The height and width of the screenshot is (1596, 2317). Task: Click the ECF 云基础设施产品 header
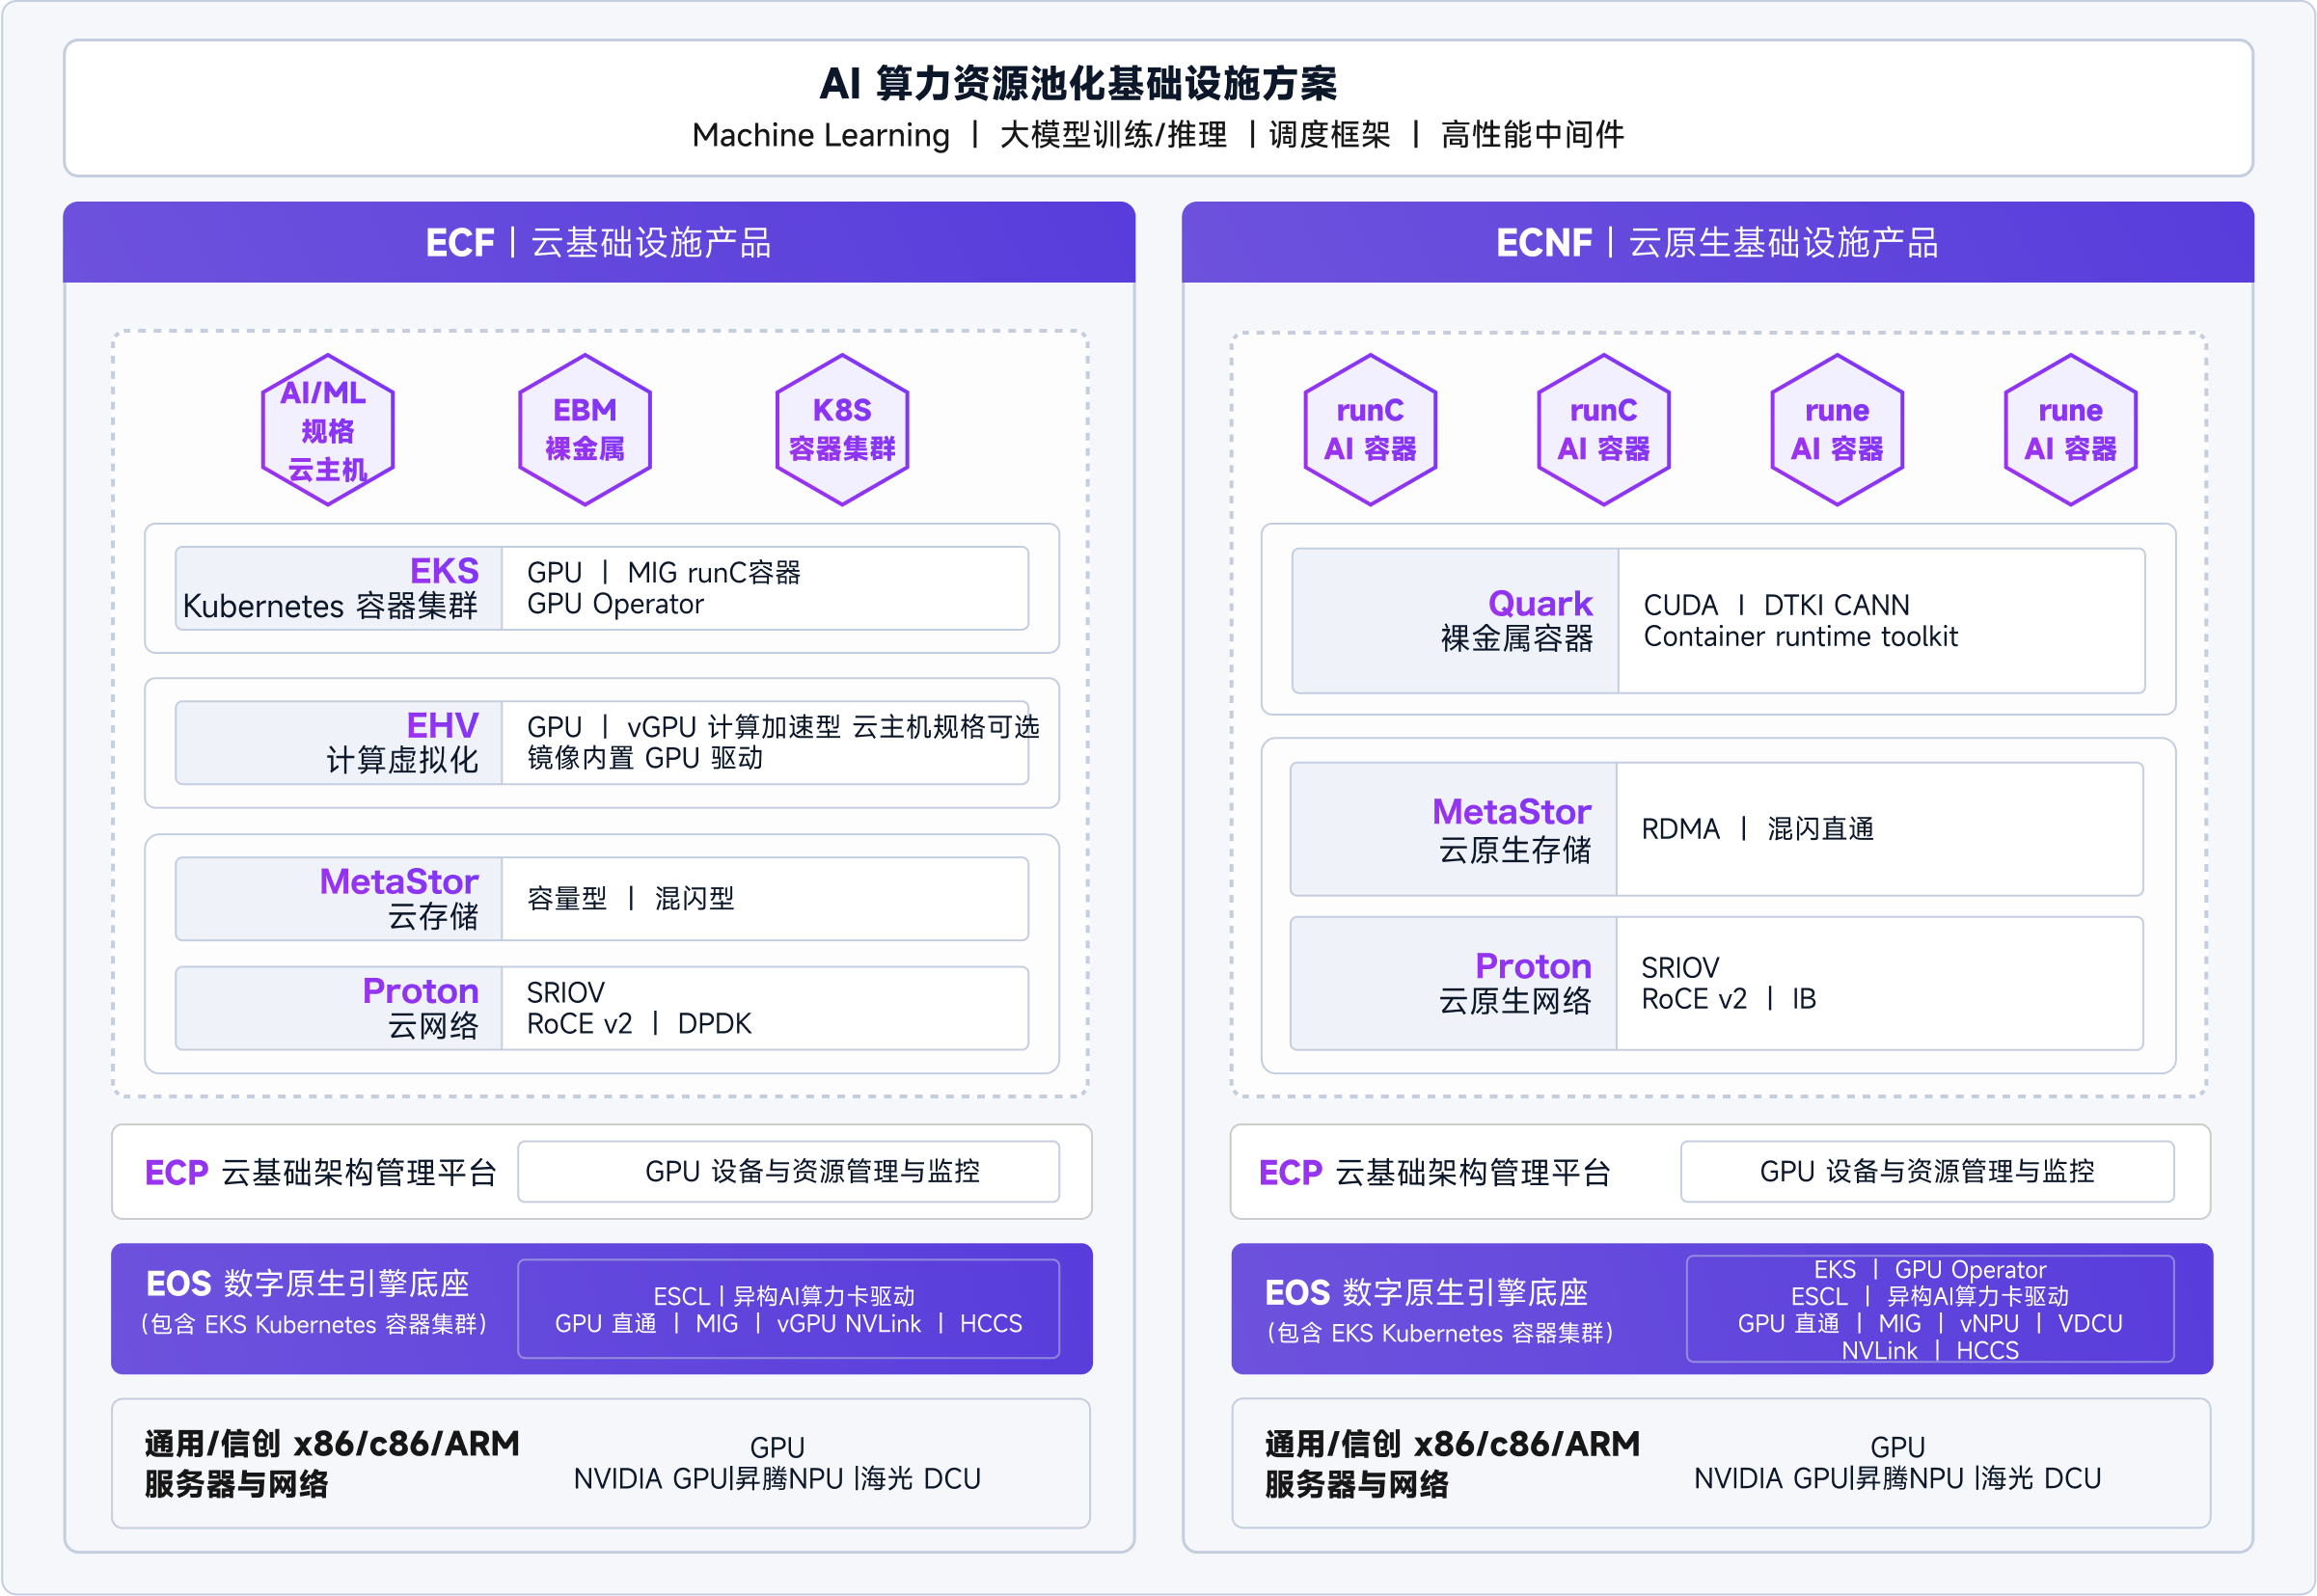[599, 242]
